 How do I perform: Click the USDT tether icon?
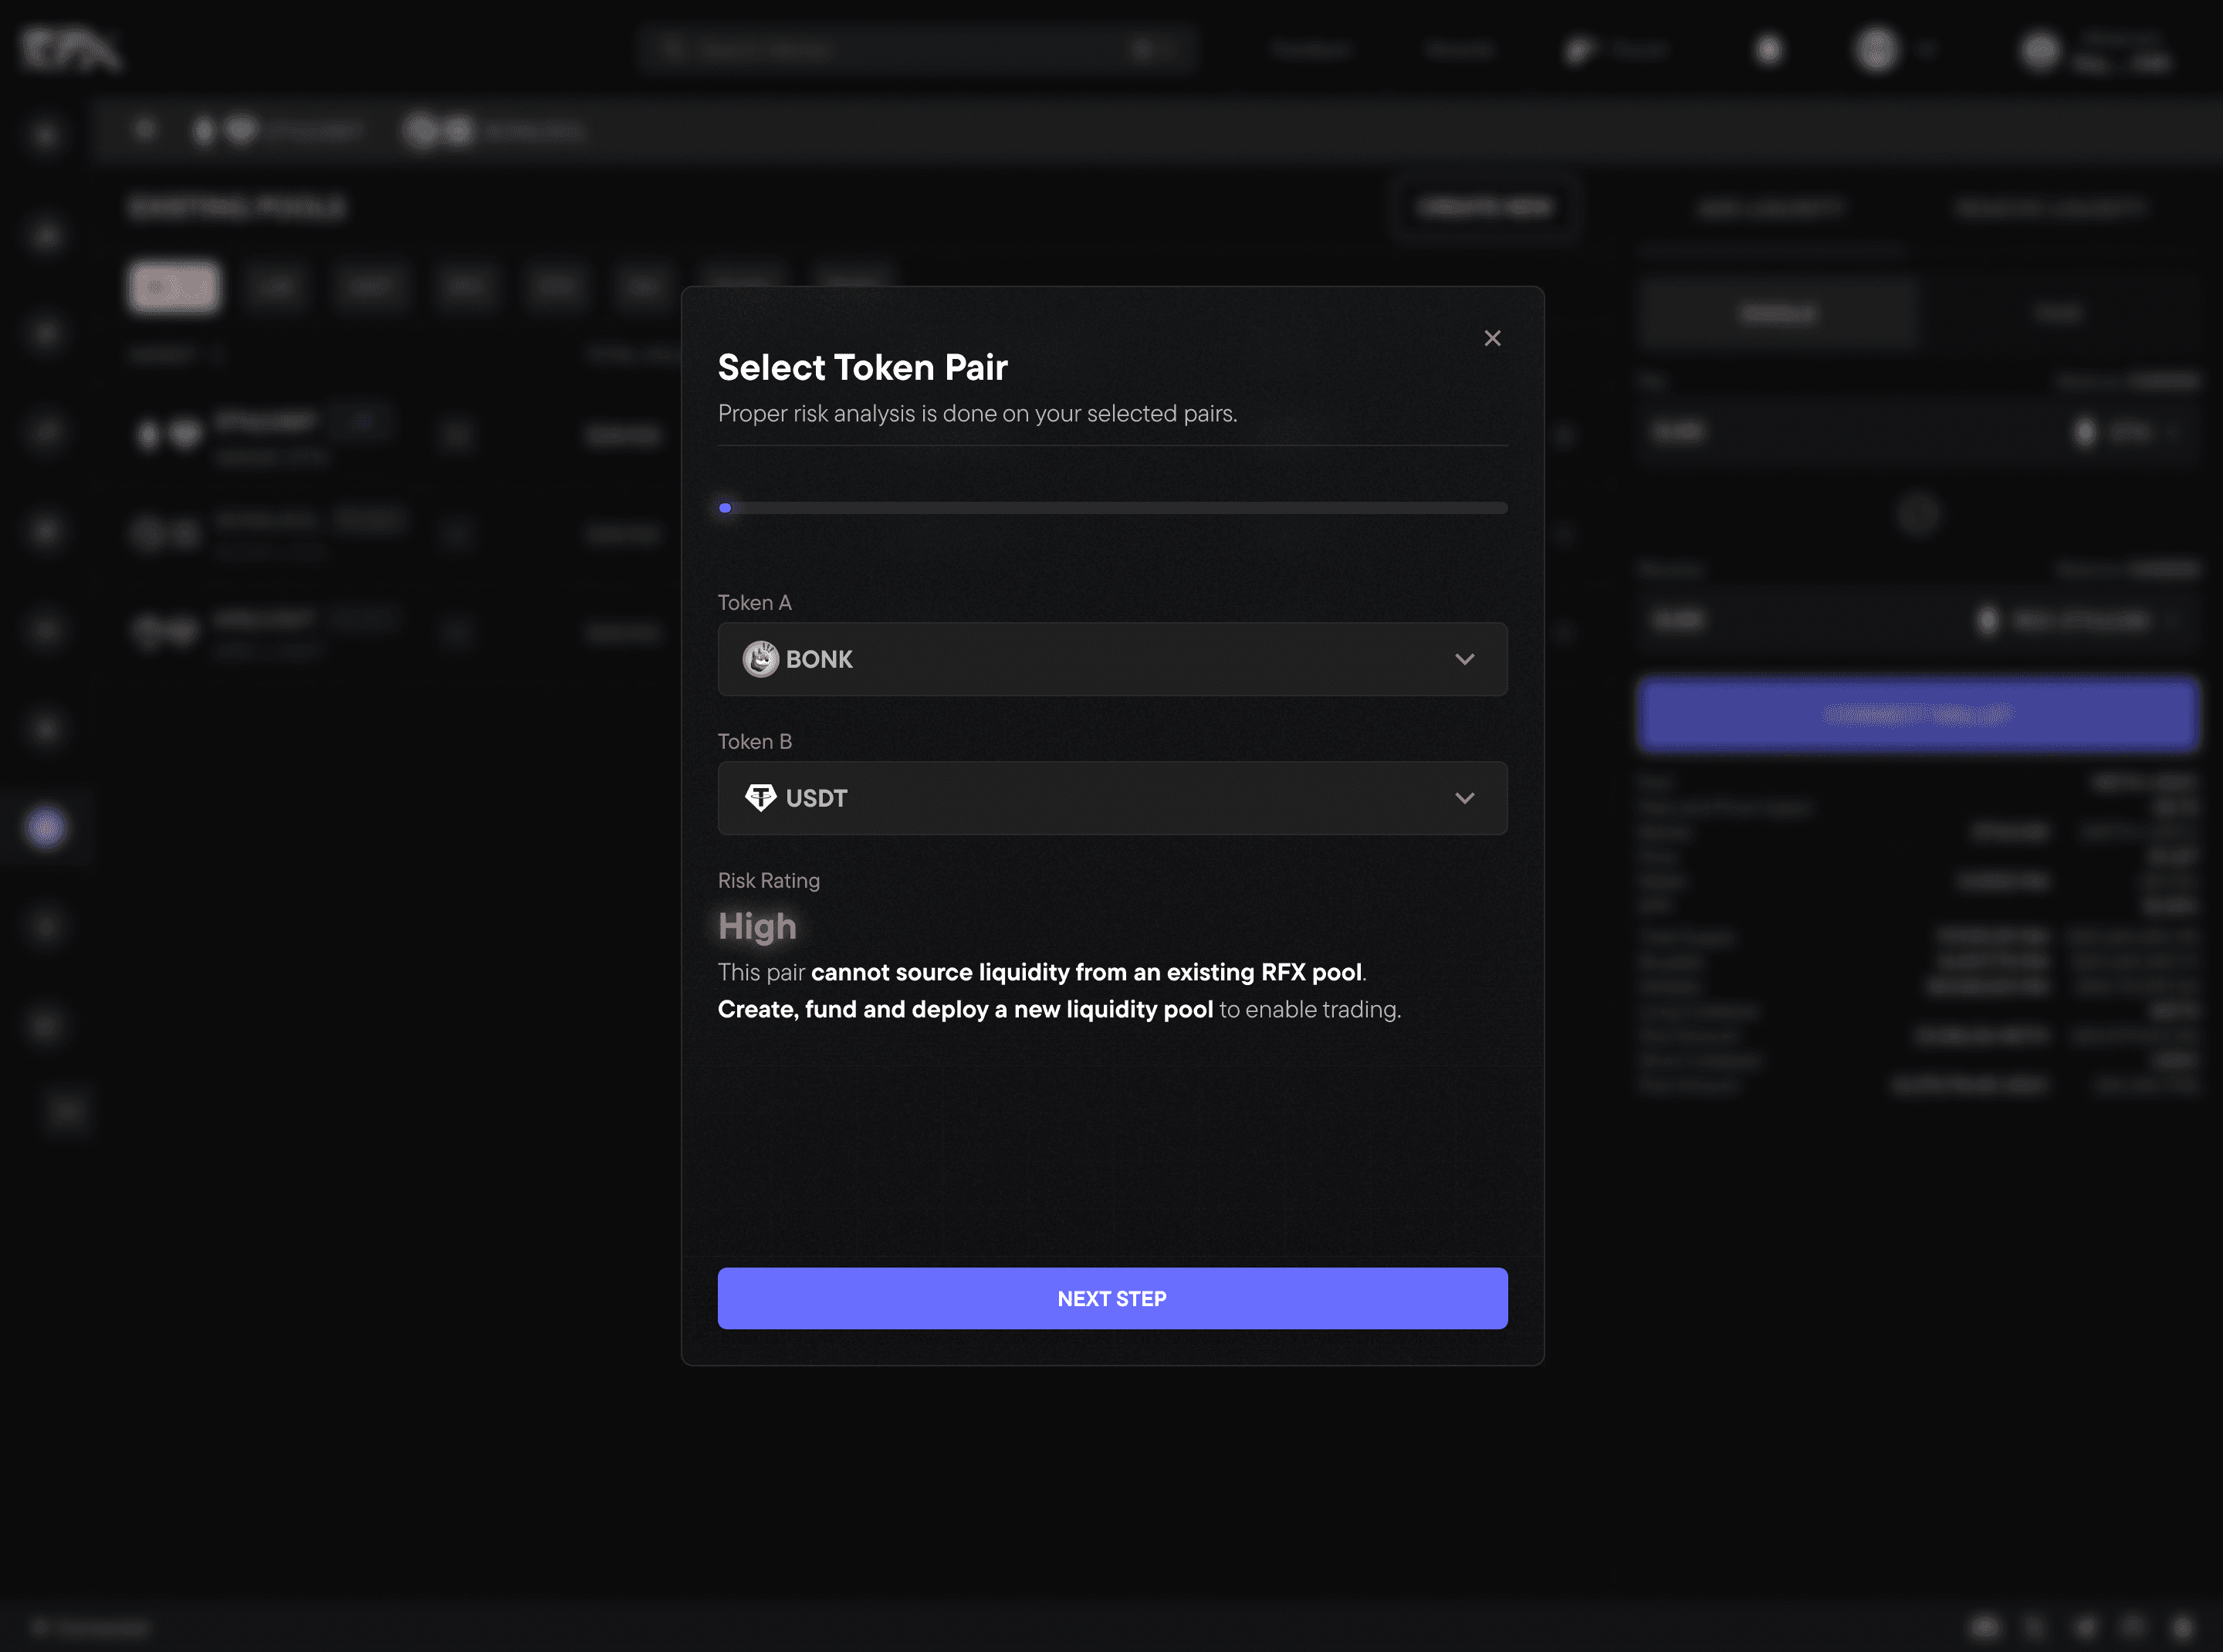point(760,797)
